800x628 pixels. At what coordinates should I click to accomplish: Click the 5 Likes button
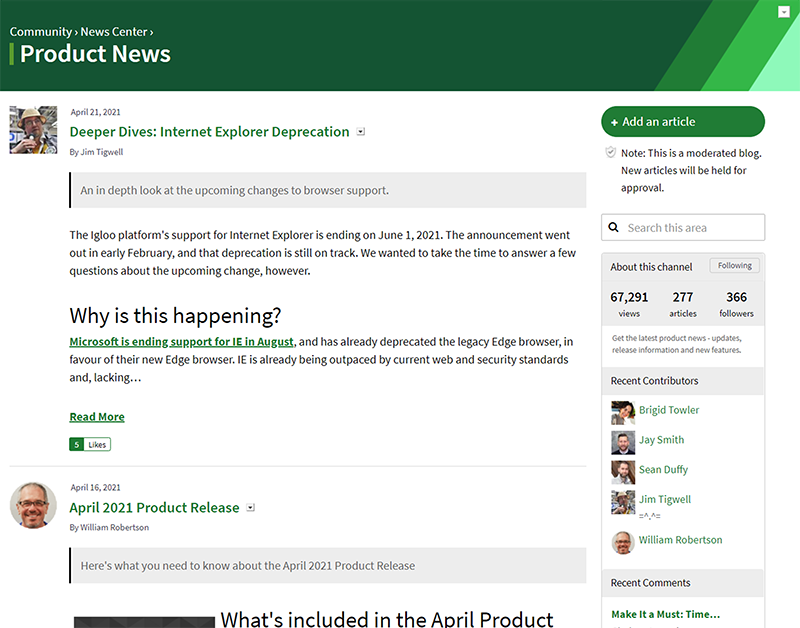coord(90,444)
